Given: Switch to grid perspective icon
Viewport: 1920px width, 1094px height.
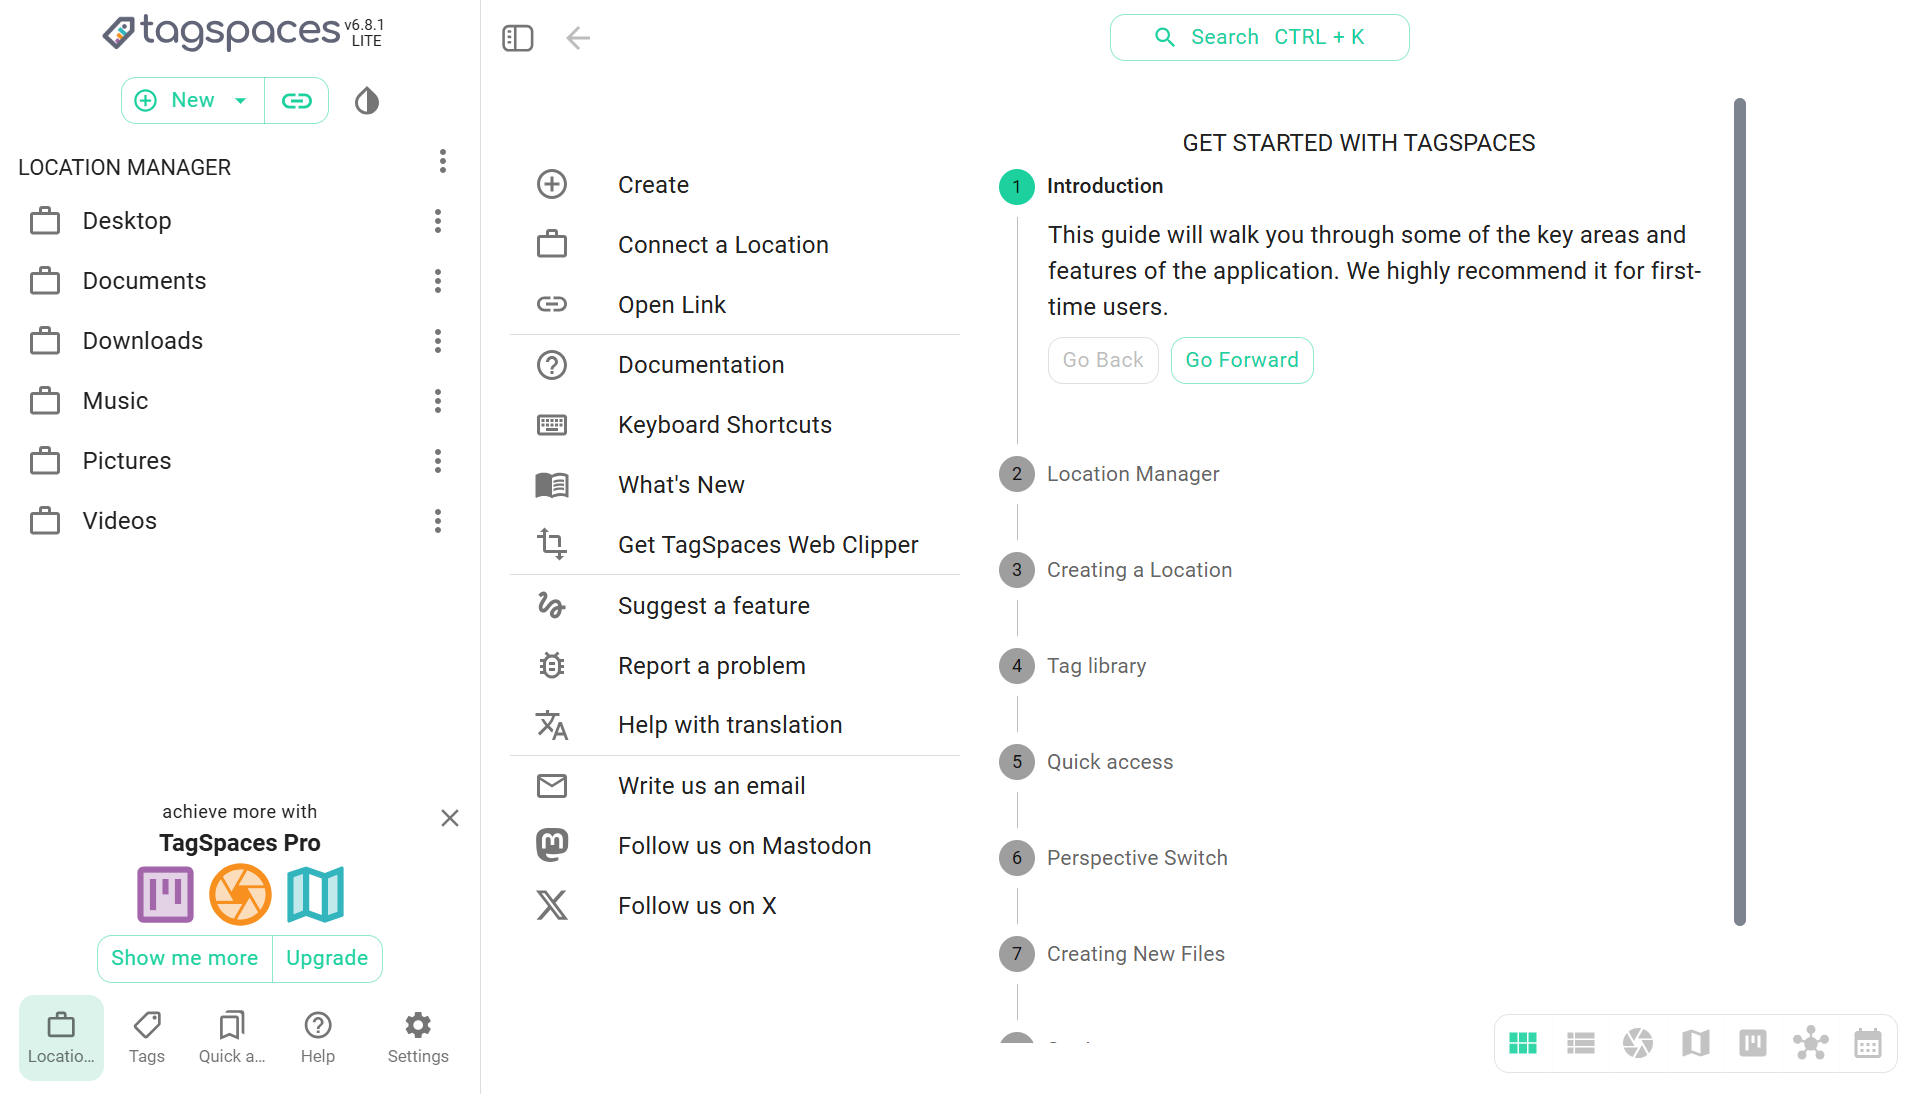Looking at the screenshot, I should pos(1523,1044).
